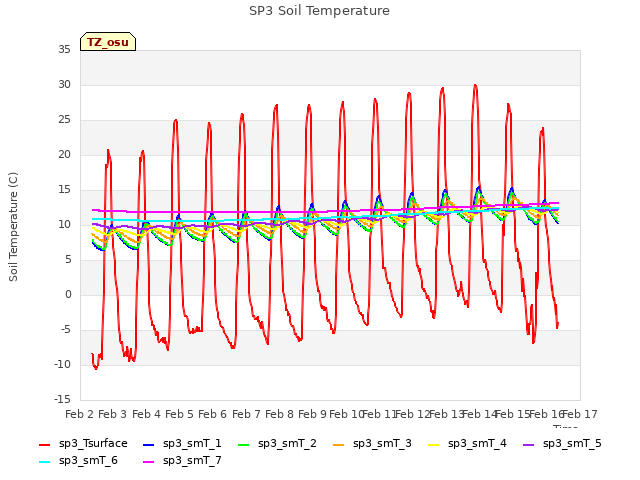Screen dimensions: 640x480
Task: Click the Feb 17 x-axis tick label
Action: click(x=580, y=414)
